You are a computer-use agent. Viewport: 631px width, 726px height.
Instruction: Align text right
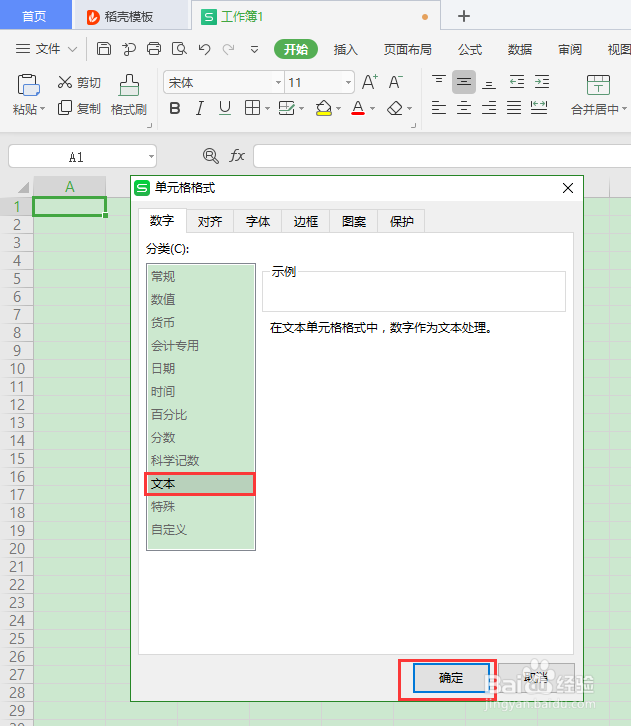tap(488, 108)
